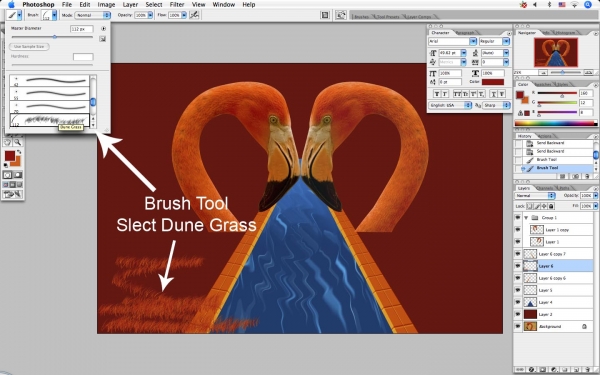This screenshot has height=375, width=600.
Task: Click the Master Diameter slider handle
Action: (x=55, y=37)
